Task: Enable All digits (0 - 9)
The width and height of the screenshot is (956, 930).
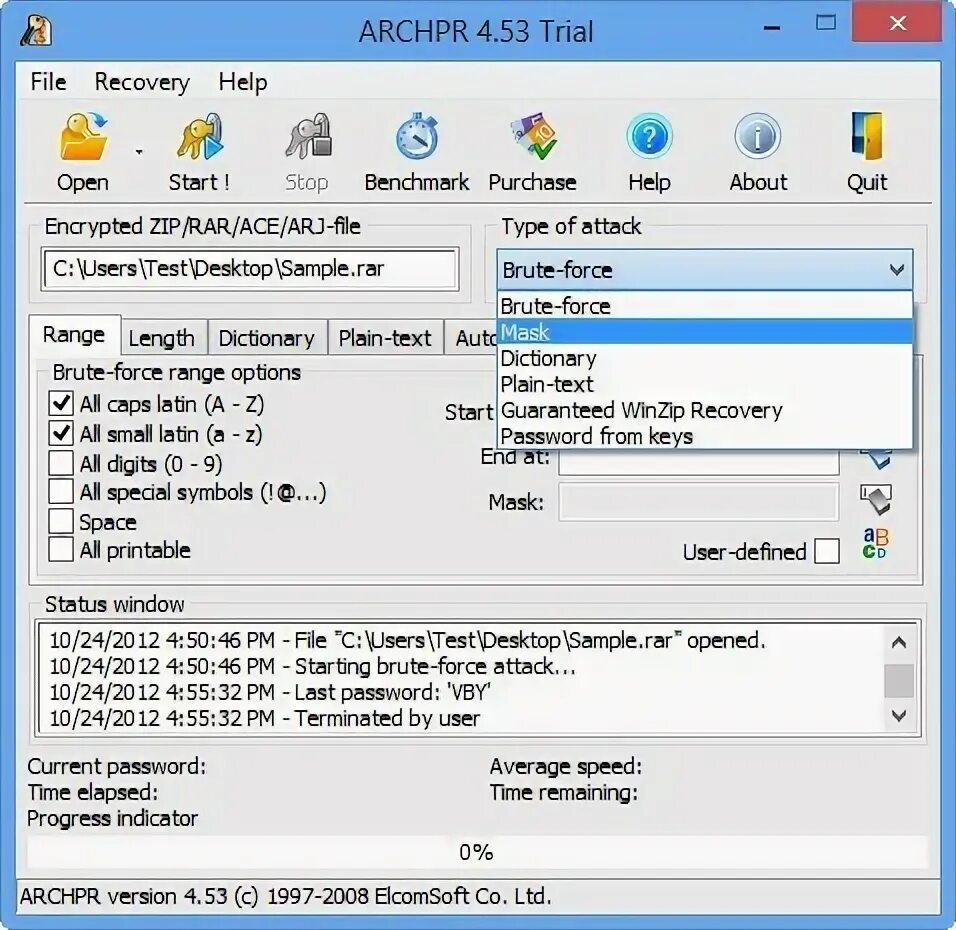Action: [61, 463]
